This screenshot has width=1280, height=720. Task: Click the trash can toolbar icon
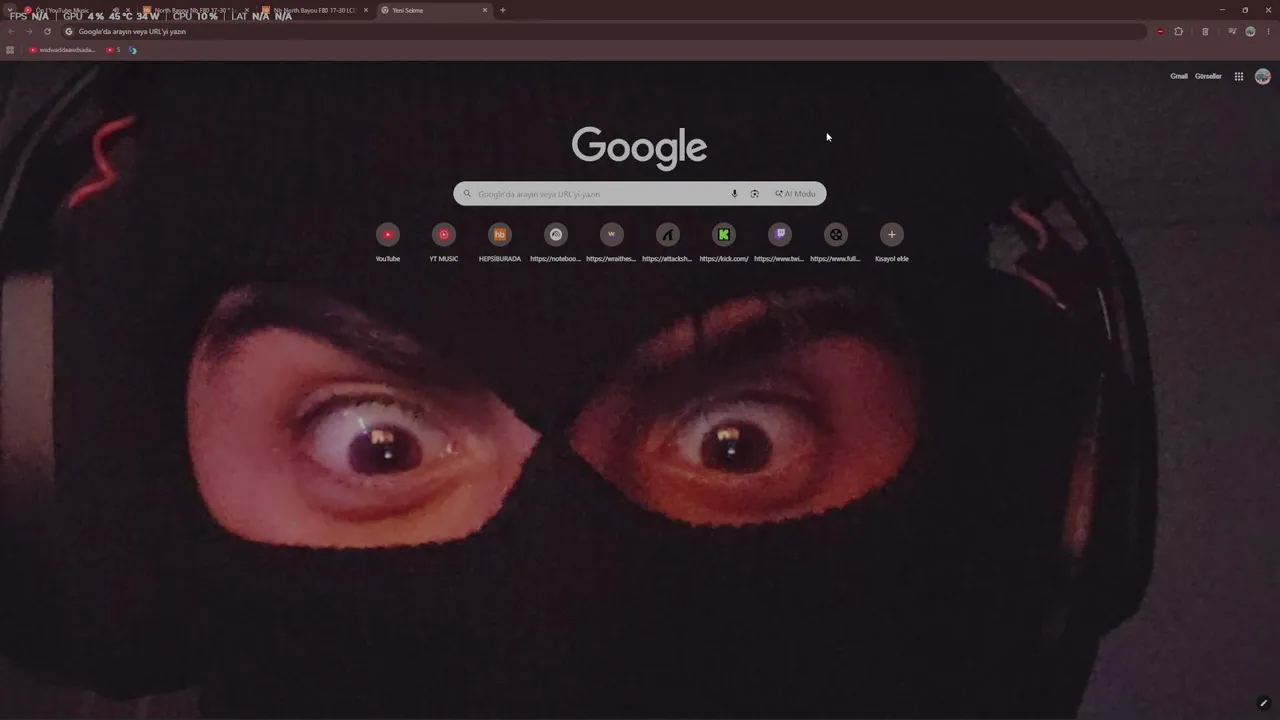click(1205, 31)
